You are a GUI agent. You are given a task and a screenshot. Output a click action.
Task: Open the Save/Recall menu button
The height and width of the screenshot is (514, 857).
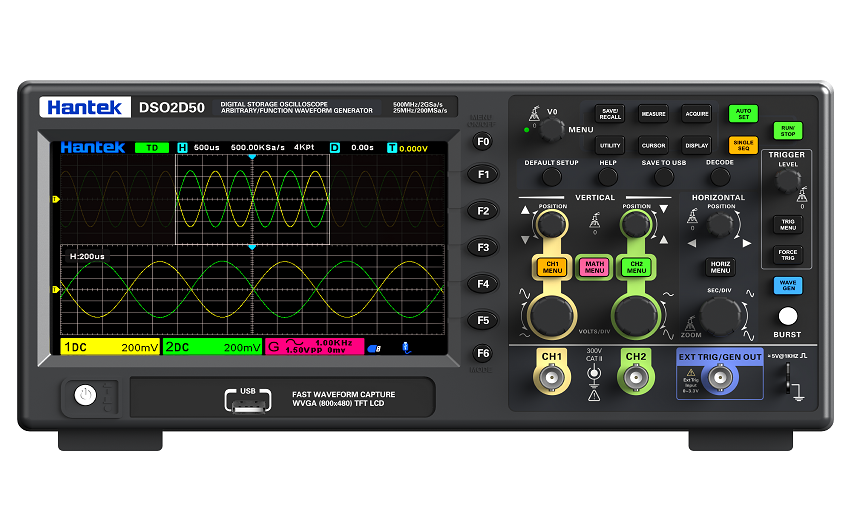[x=610, y=114]
